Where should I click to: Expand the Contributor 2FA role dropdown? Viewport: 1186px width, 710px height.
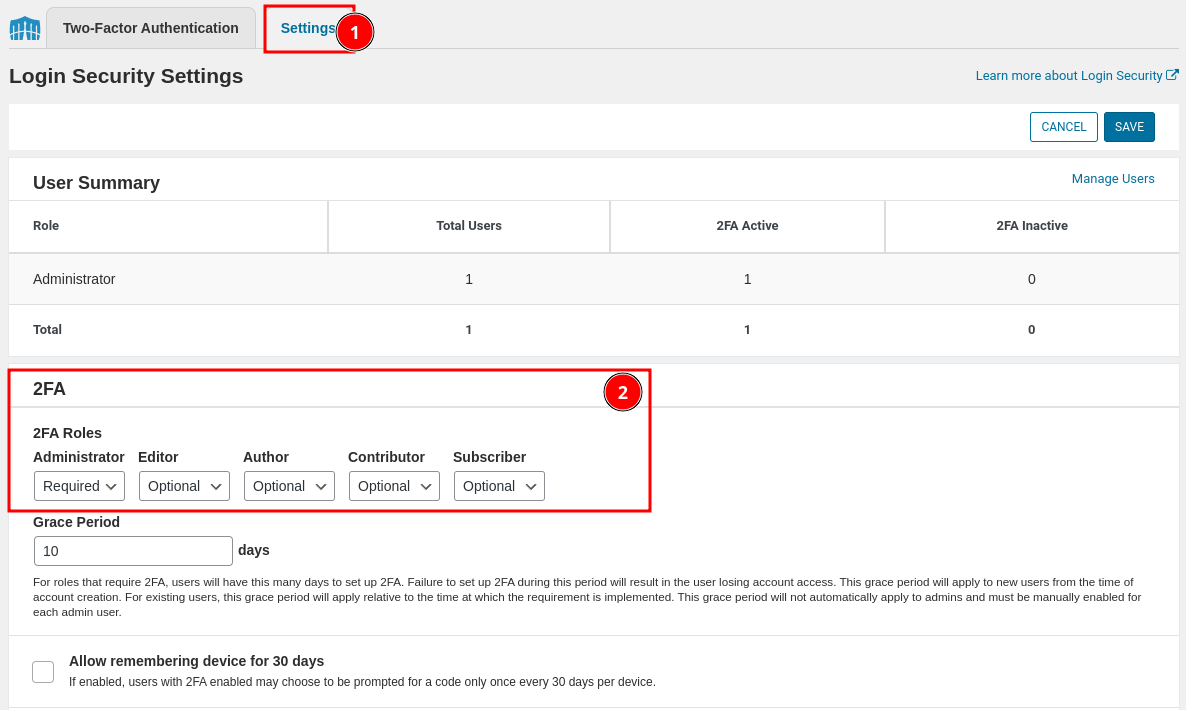tap(394, 486)
